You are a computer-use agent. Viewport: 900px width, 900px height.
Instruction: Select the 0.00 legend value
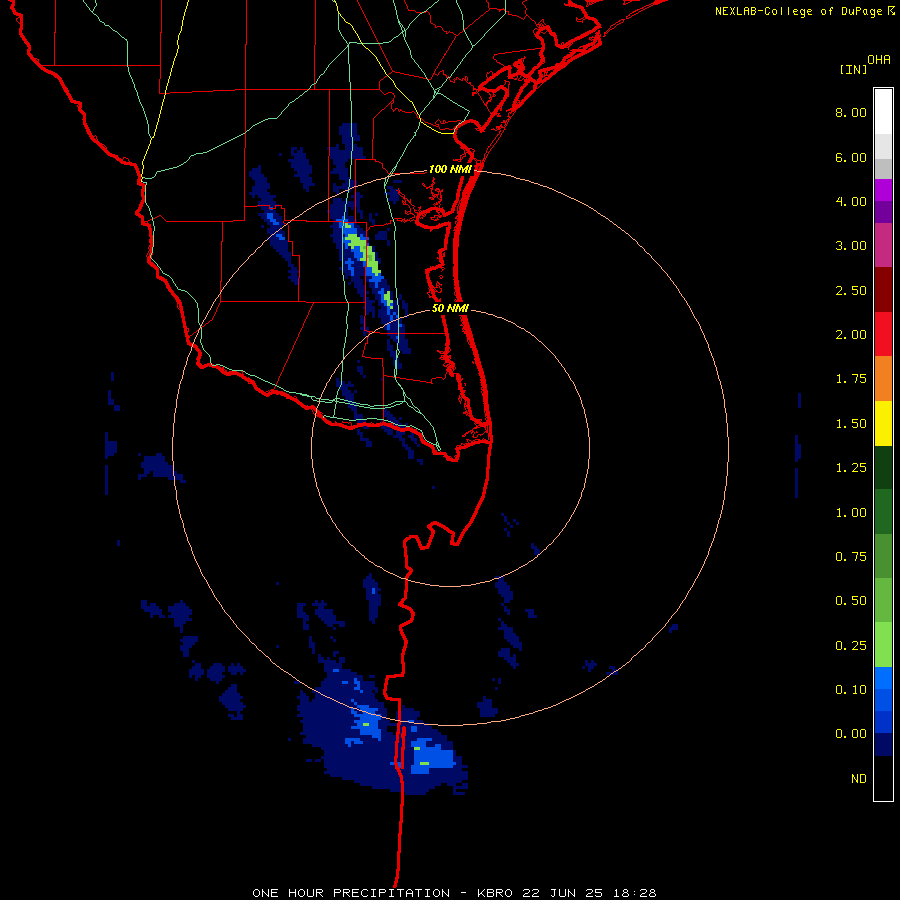[851, 734]
